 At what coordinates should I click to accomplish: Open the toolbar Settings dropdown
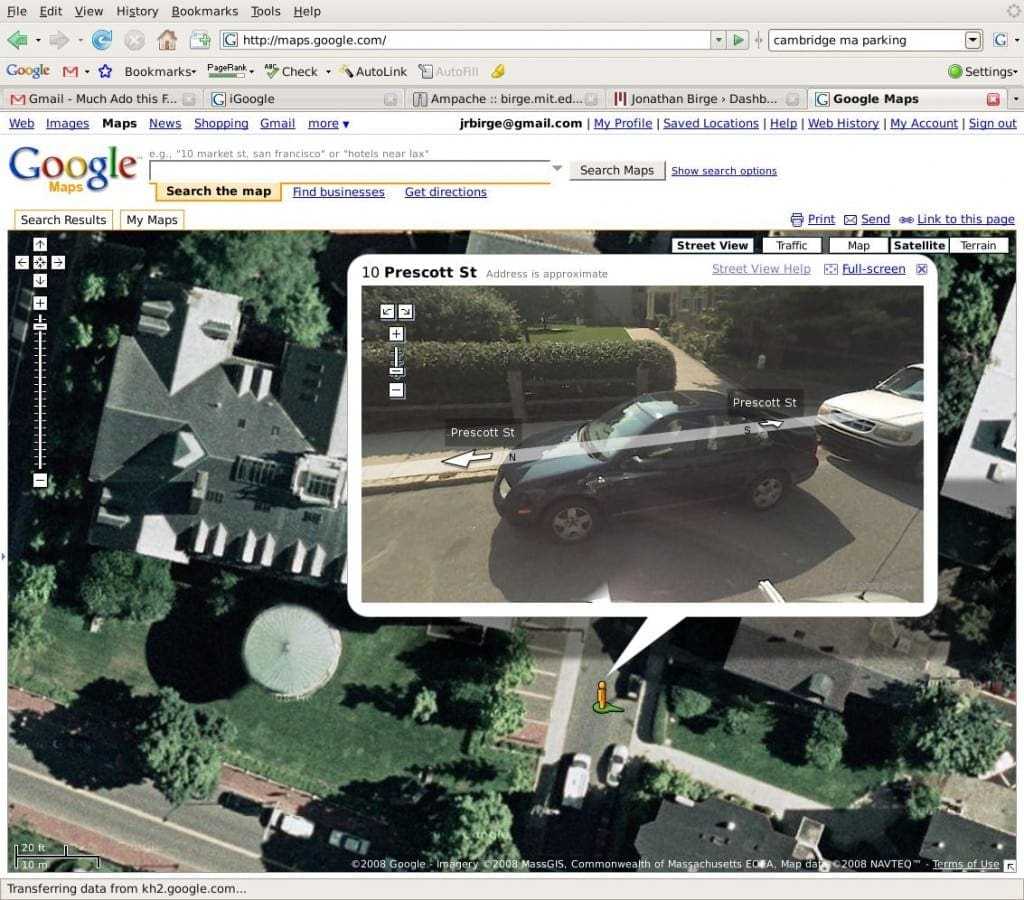coord(983,71)
